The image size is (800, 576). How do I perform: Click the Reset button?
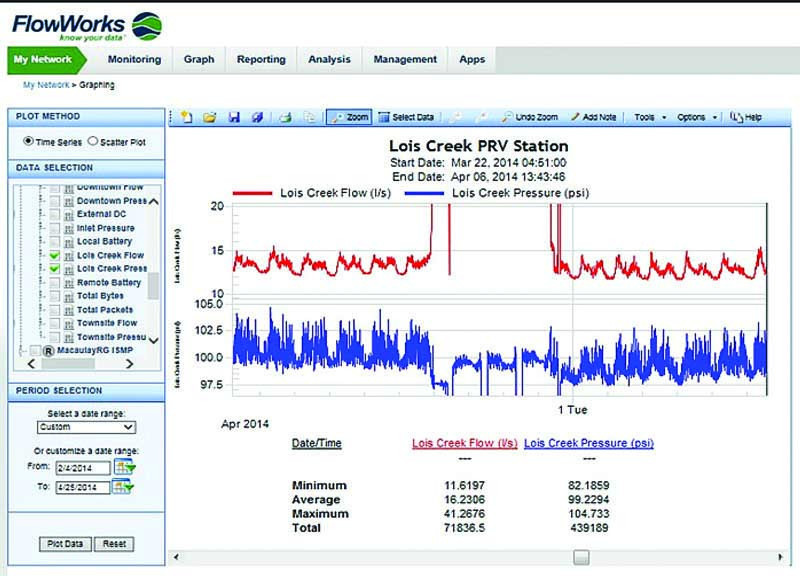pos(114,544)
